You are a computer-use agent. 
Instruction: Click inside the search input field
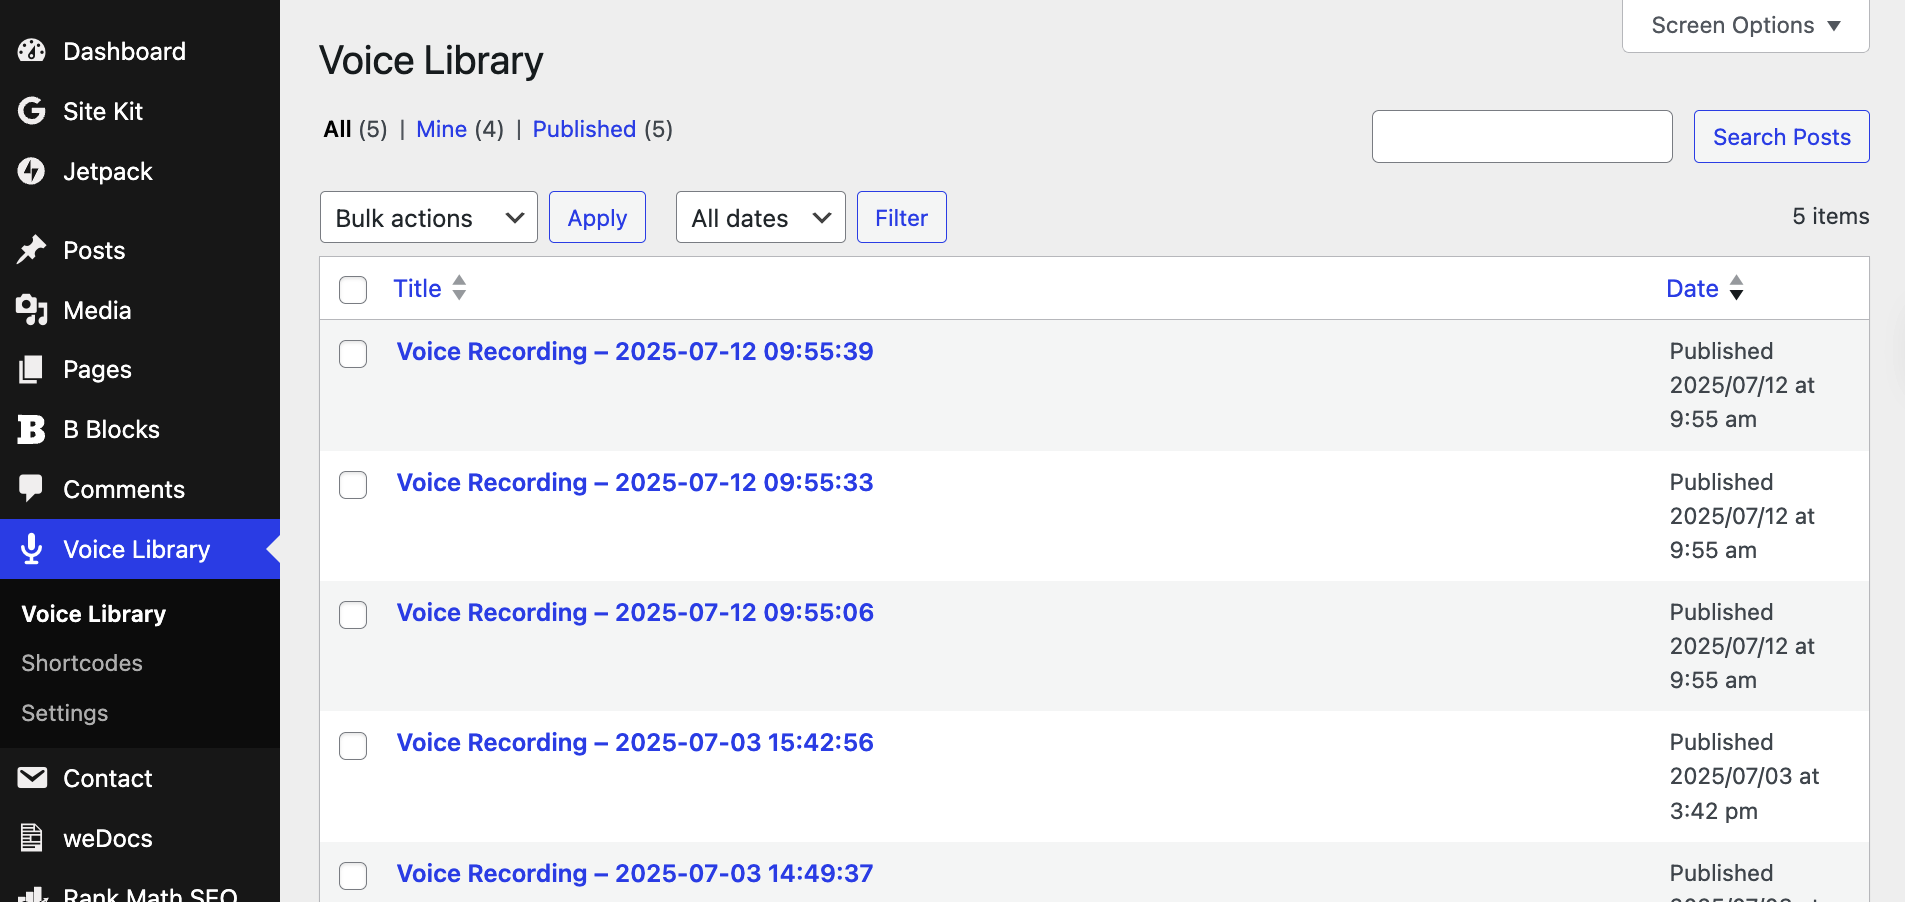1521,136
